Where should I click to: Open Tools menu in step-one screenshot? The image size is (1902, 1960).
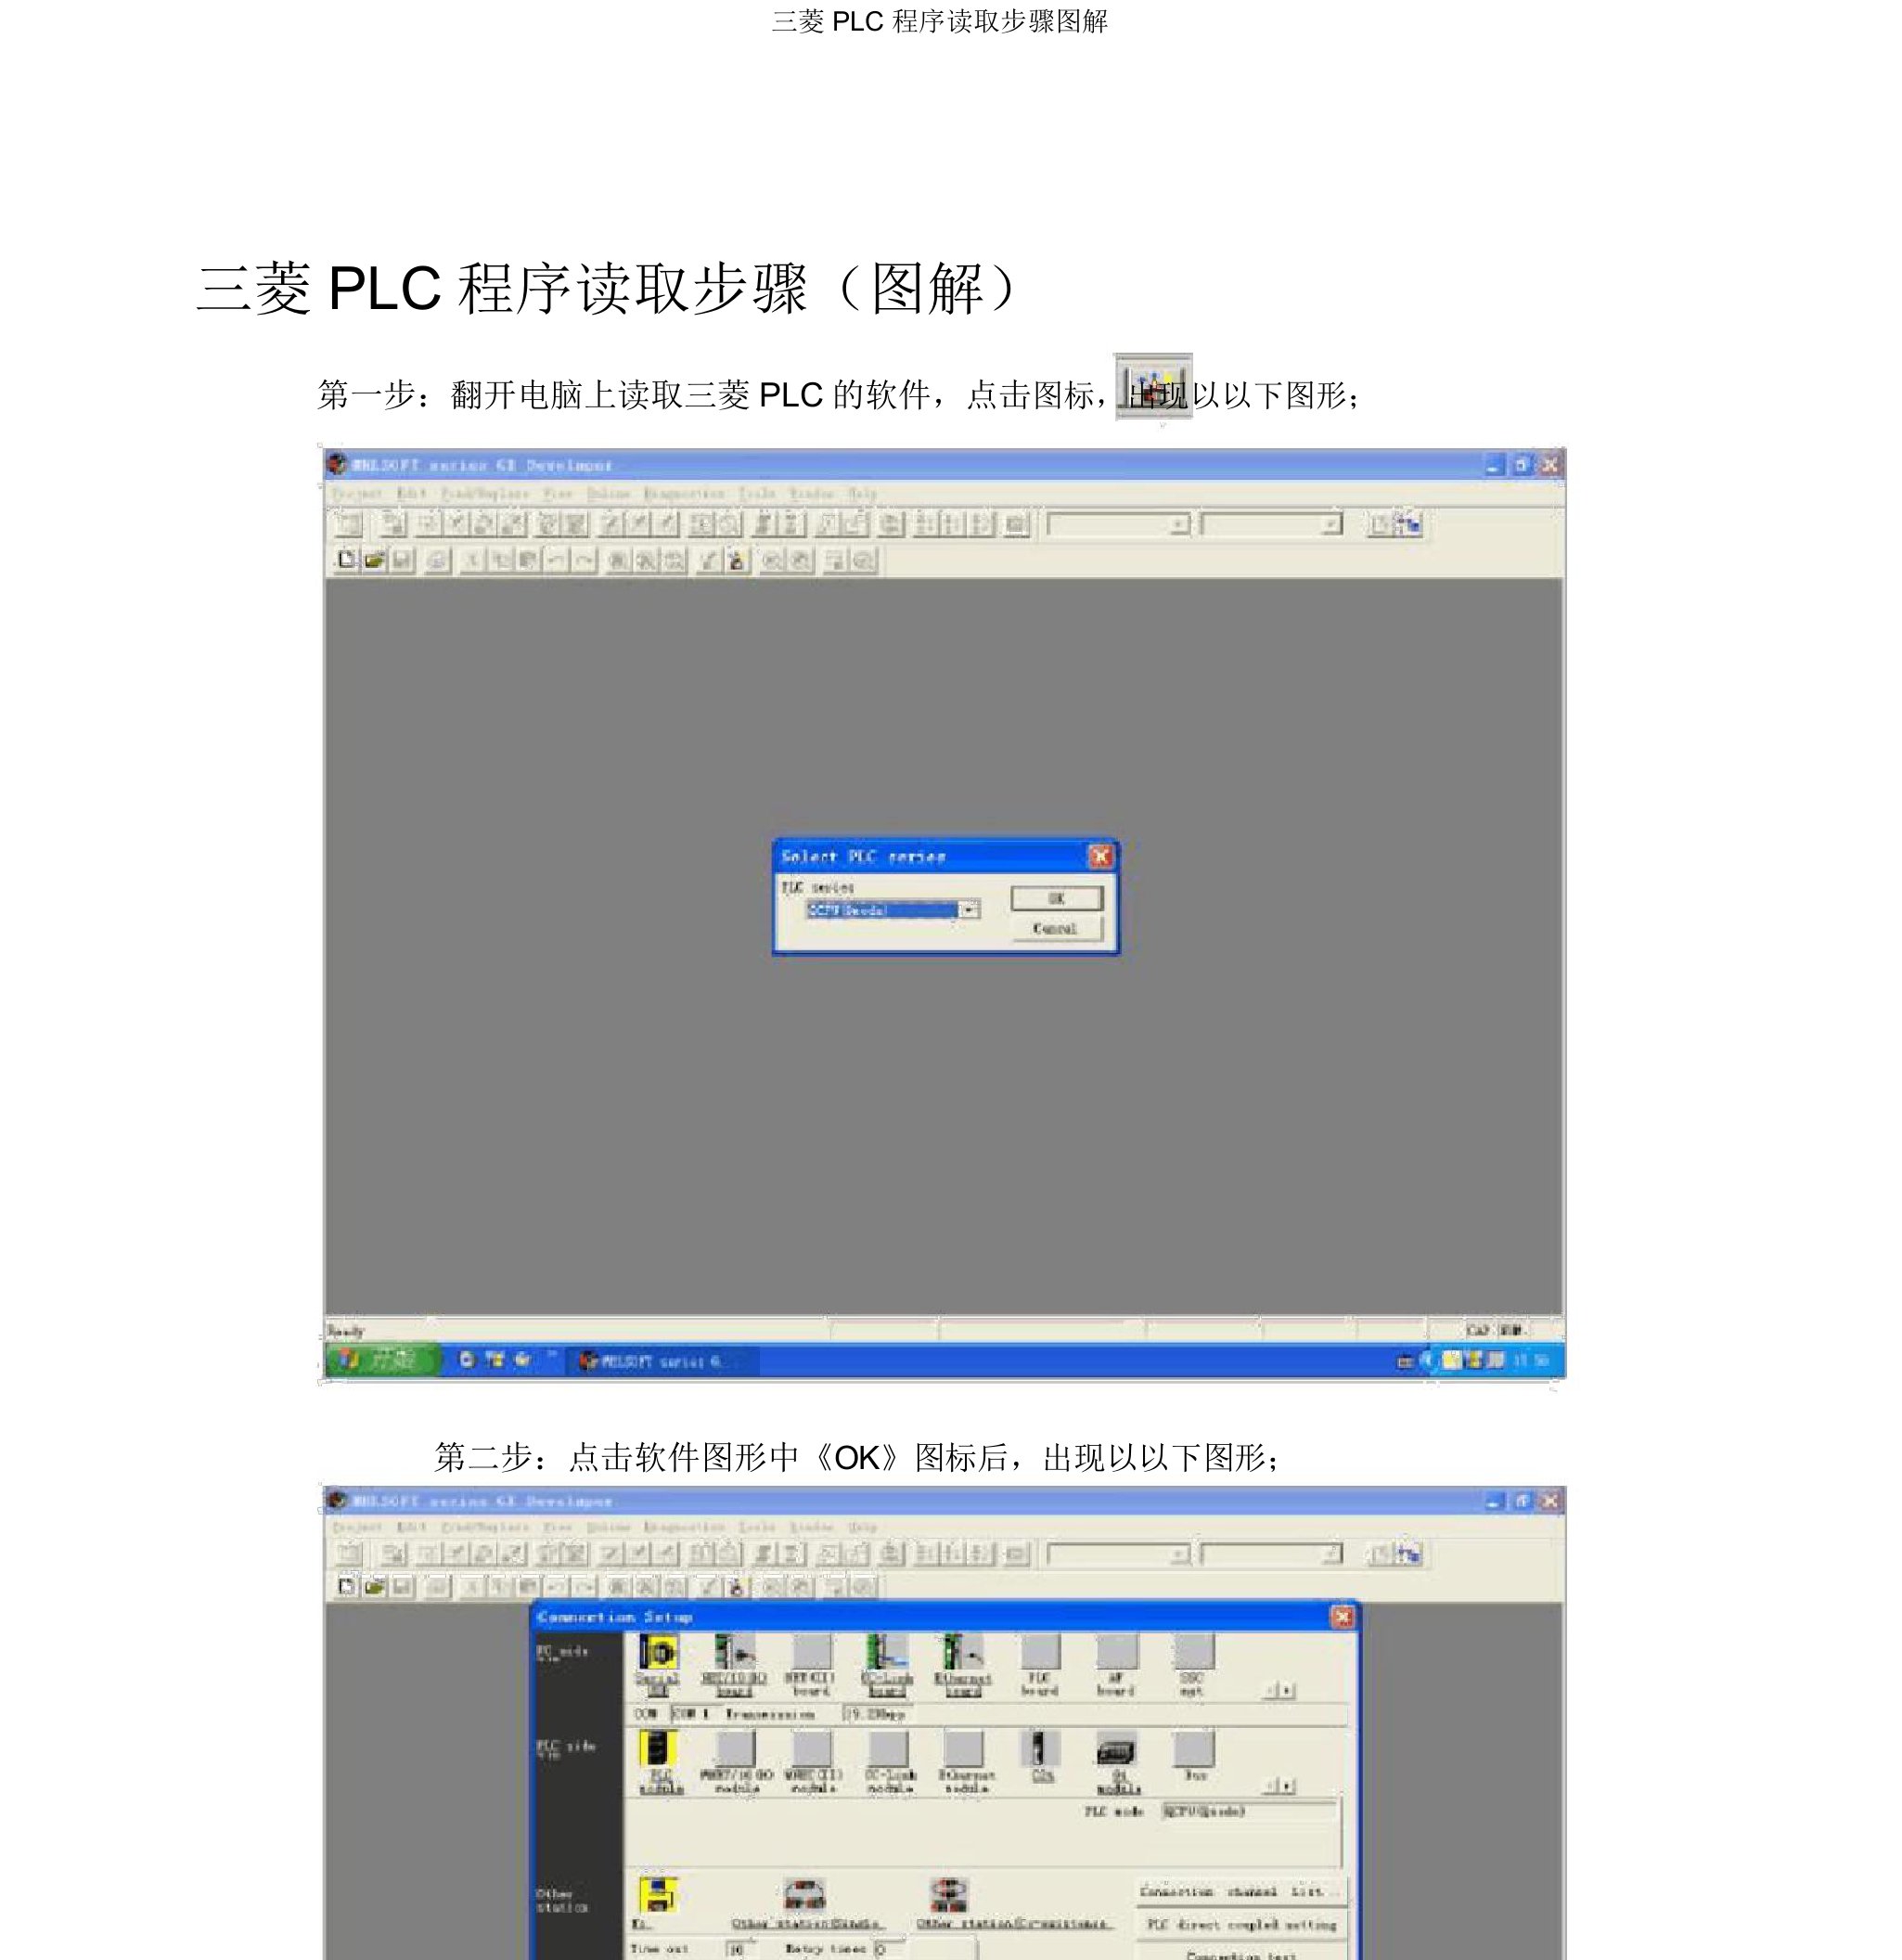click(x=757, y=493)
